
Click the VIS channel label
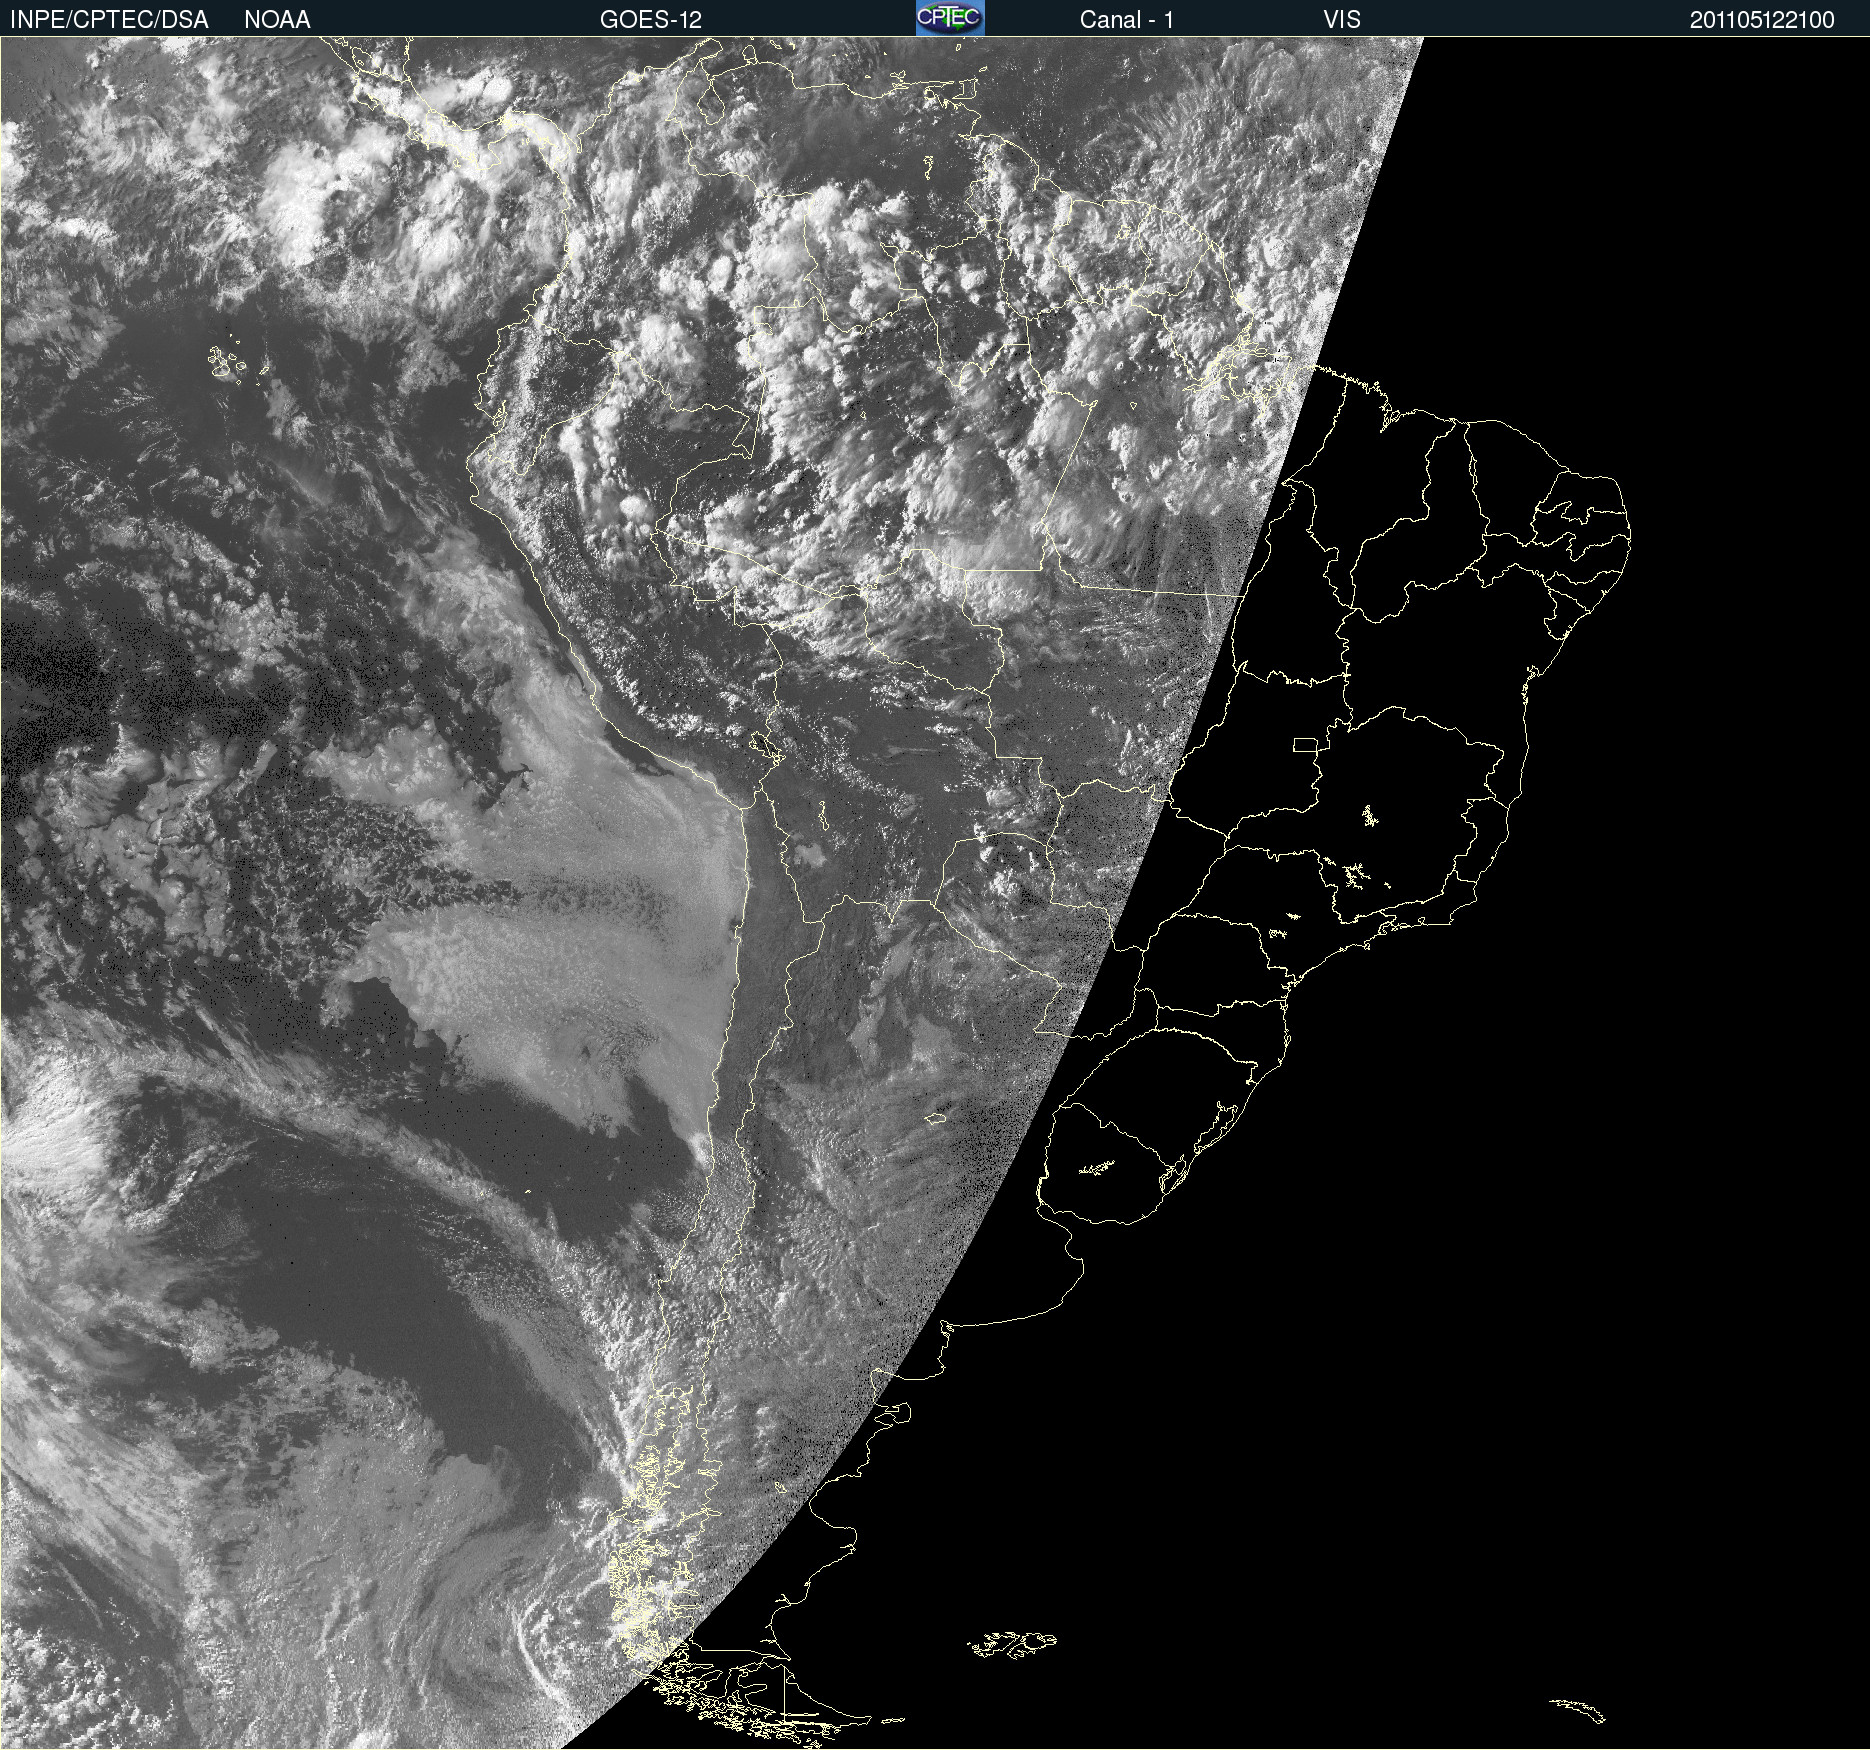tap(1342, 20)
